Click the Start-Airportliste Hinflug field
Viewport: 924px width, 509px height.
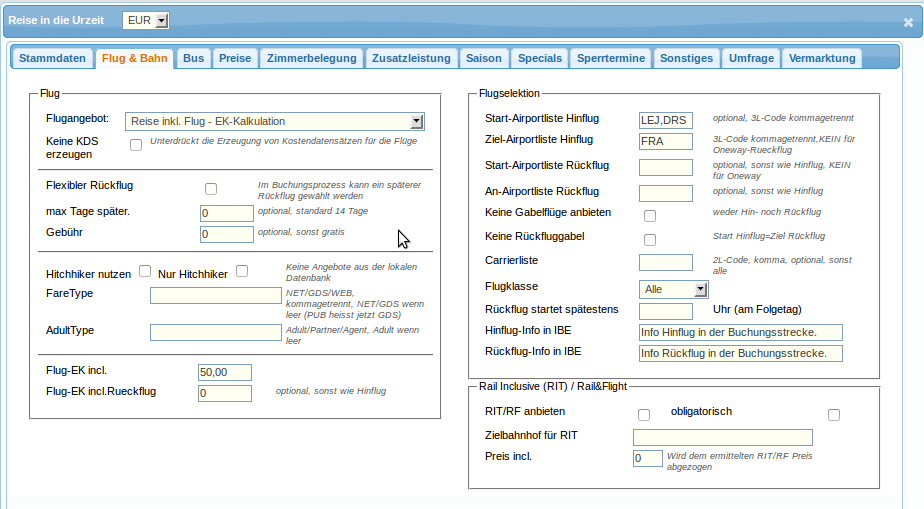coord(666,120)
